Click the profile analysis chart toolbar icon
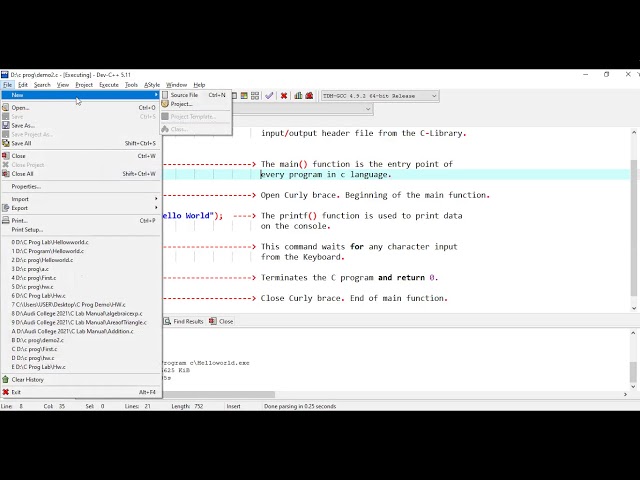 click(298, 96)
